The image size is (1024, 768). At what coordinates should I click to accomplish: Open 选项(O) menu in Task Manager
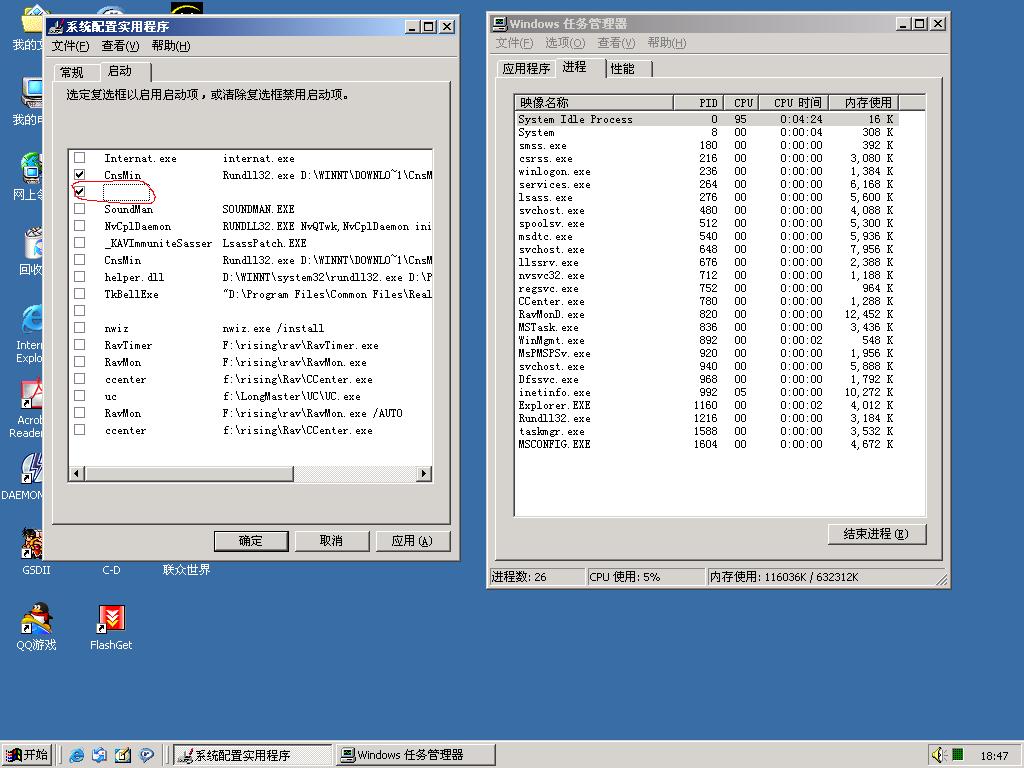coord(565,43)
